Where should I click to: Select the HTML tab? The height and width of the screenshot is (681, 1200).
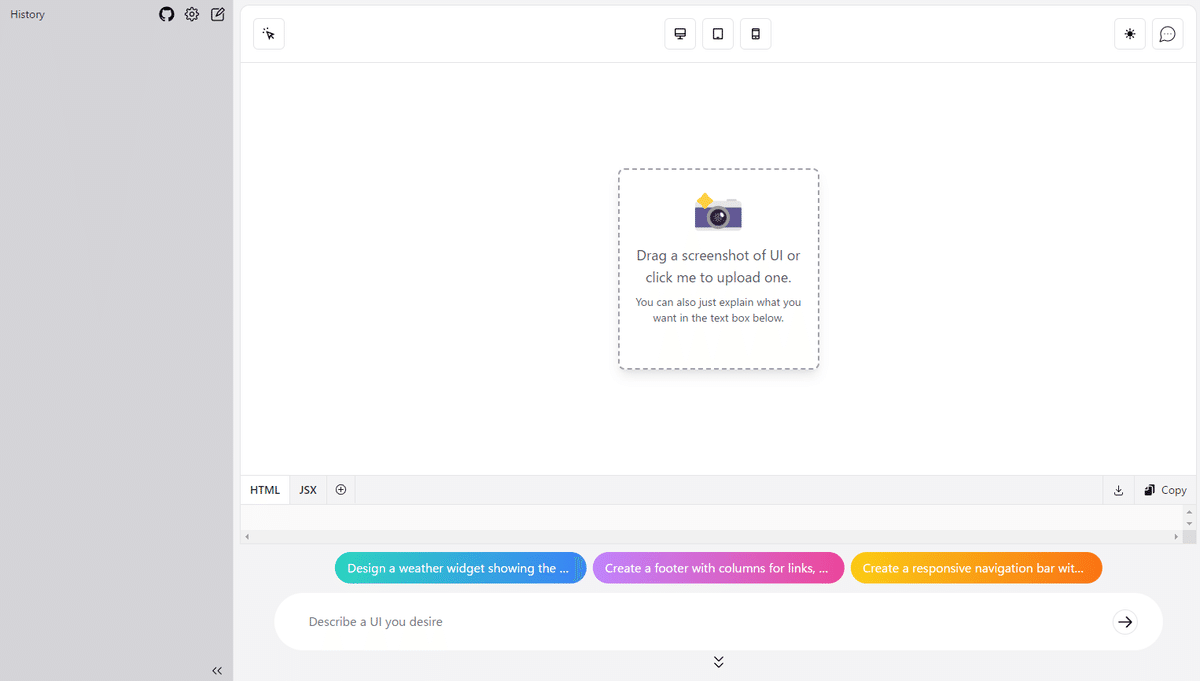pyautogui.click(x=264, y=489)
